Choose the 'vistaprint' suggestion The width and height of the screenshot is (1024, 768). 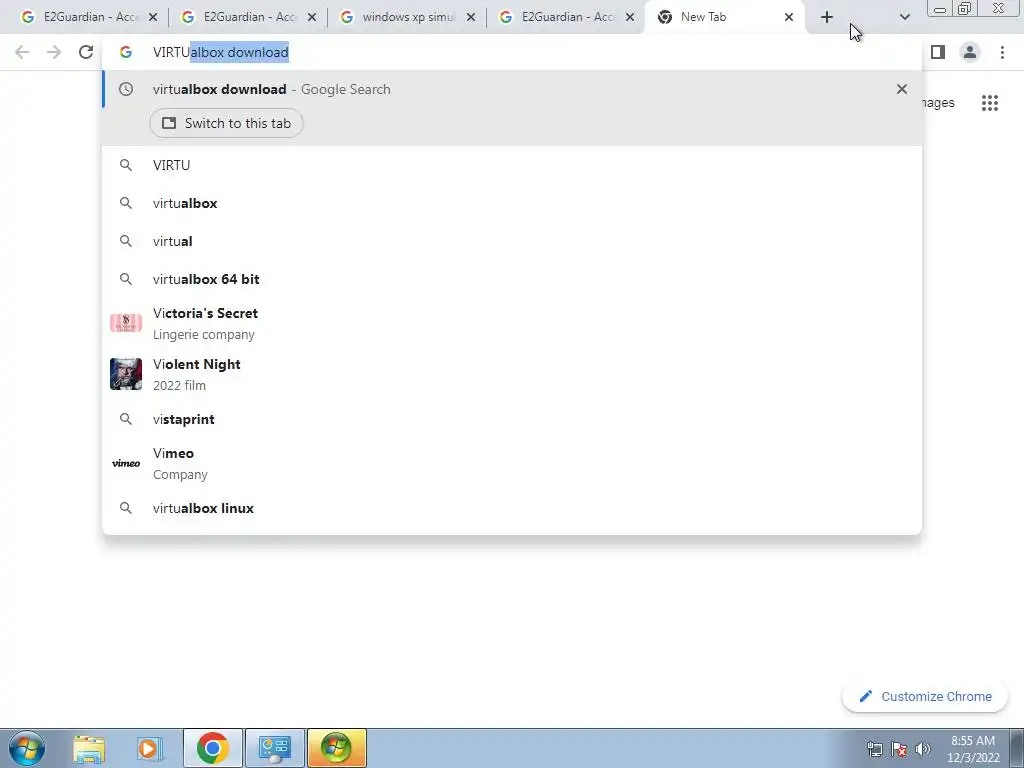point(512,419)
